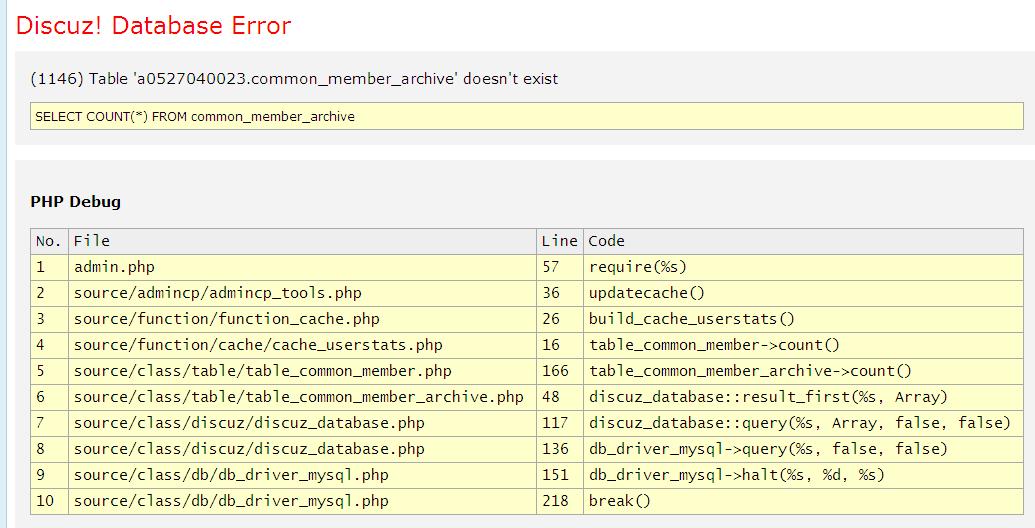Image resolution: width=1035 pixels, height=528 pixels.
Task: Click the 'File' column header
Action: 302,242
